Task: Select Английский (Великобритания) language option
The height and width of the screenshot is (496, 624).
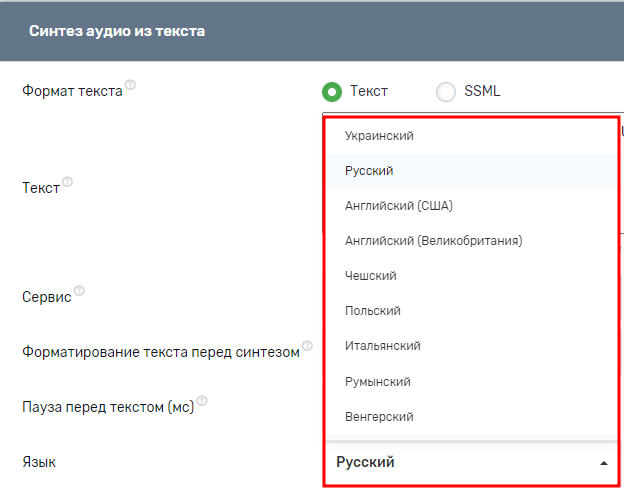Action: point(433,241)
